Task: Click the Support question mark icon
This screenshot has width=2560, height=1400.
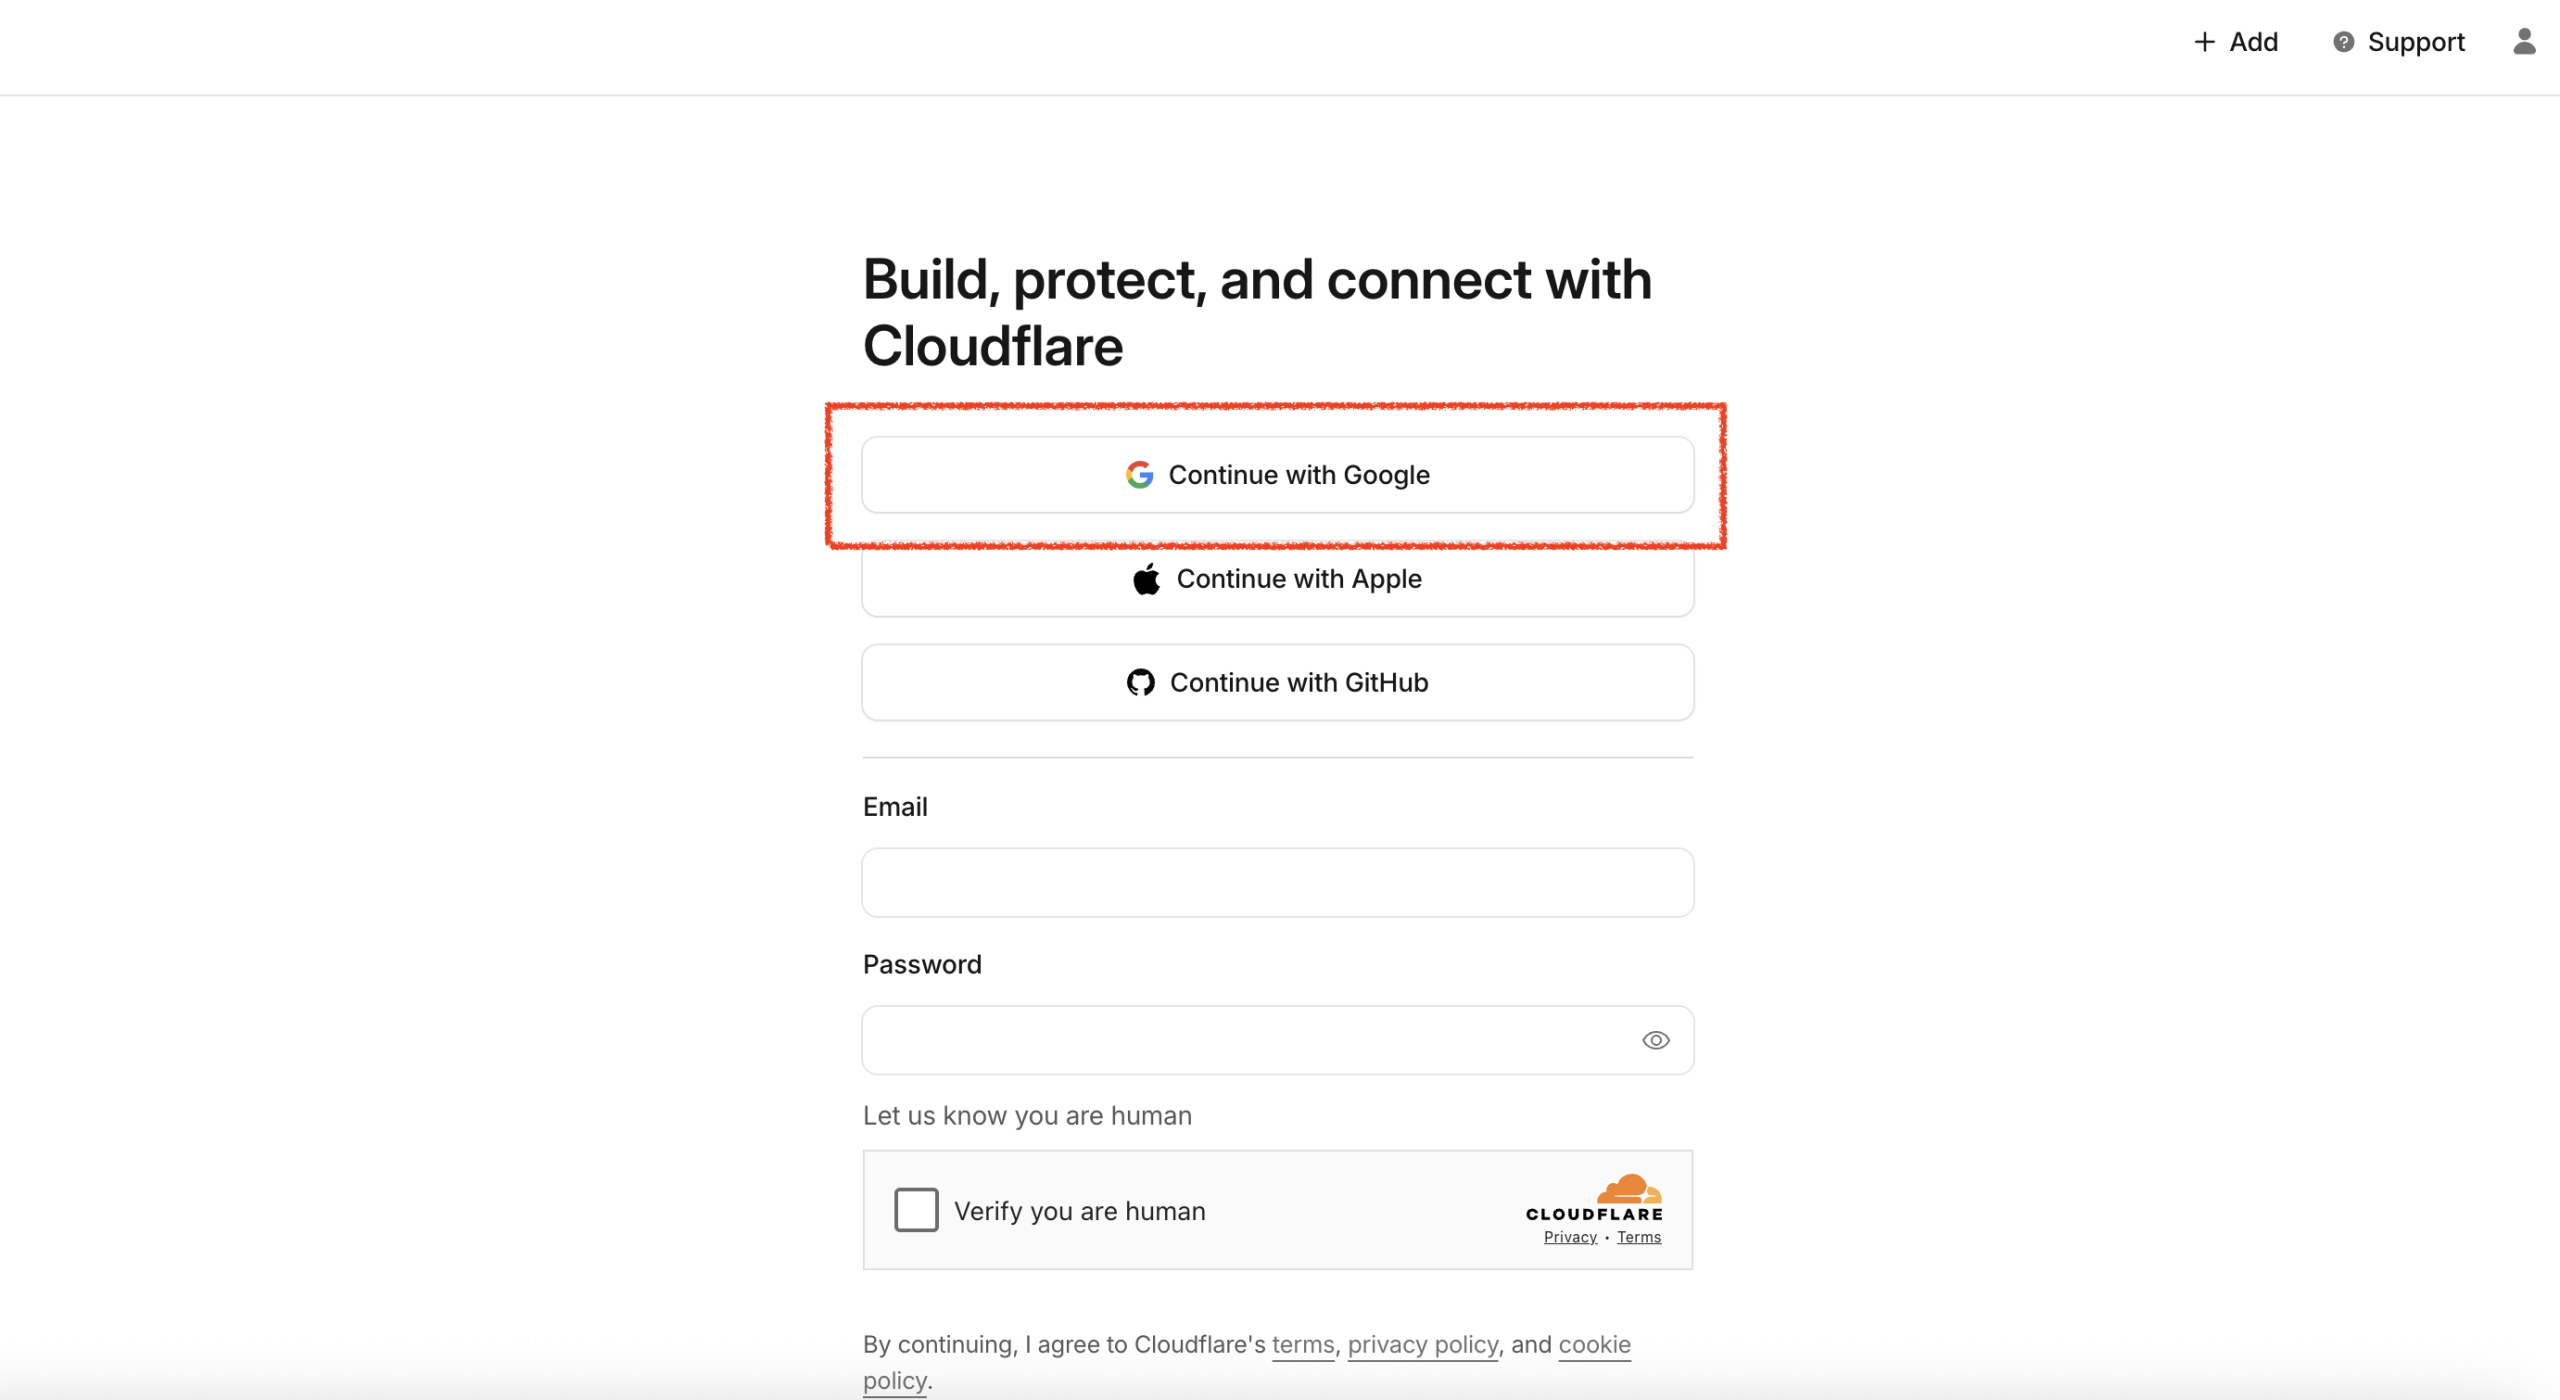Action: tap(2343, 42)
